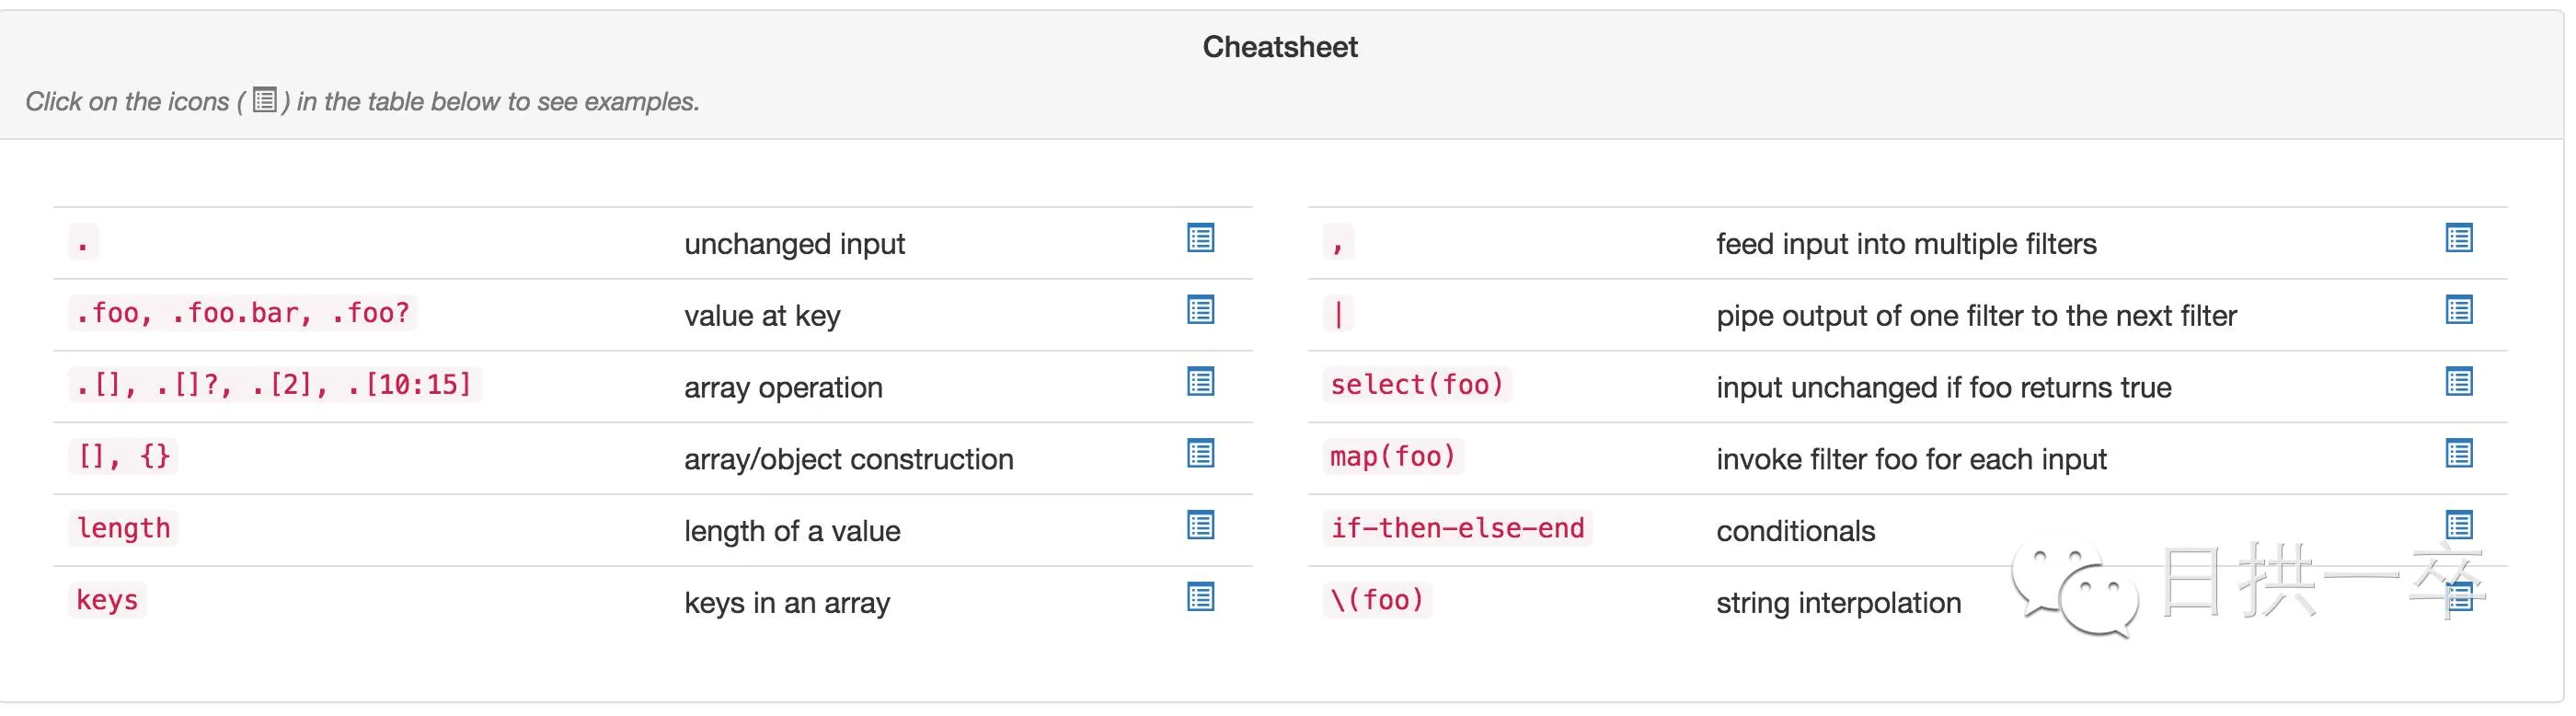Click the if-then-else-end code label
This screenshot has width=2576, height=716.
(x=1457, y=528)
